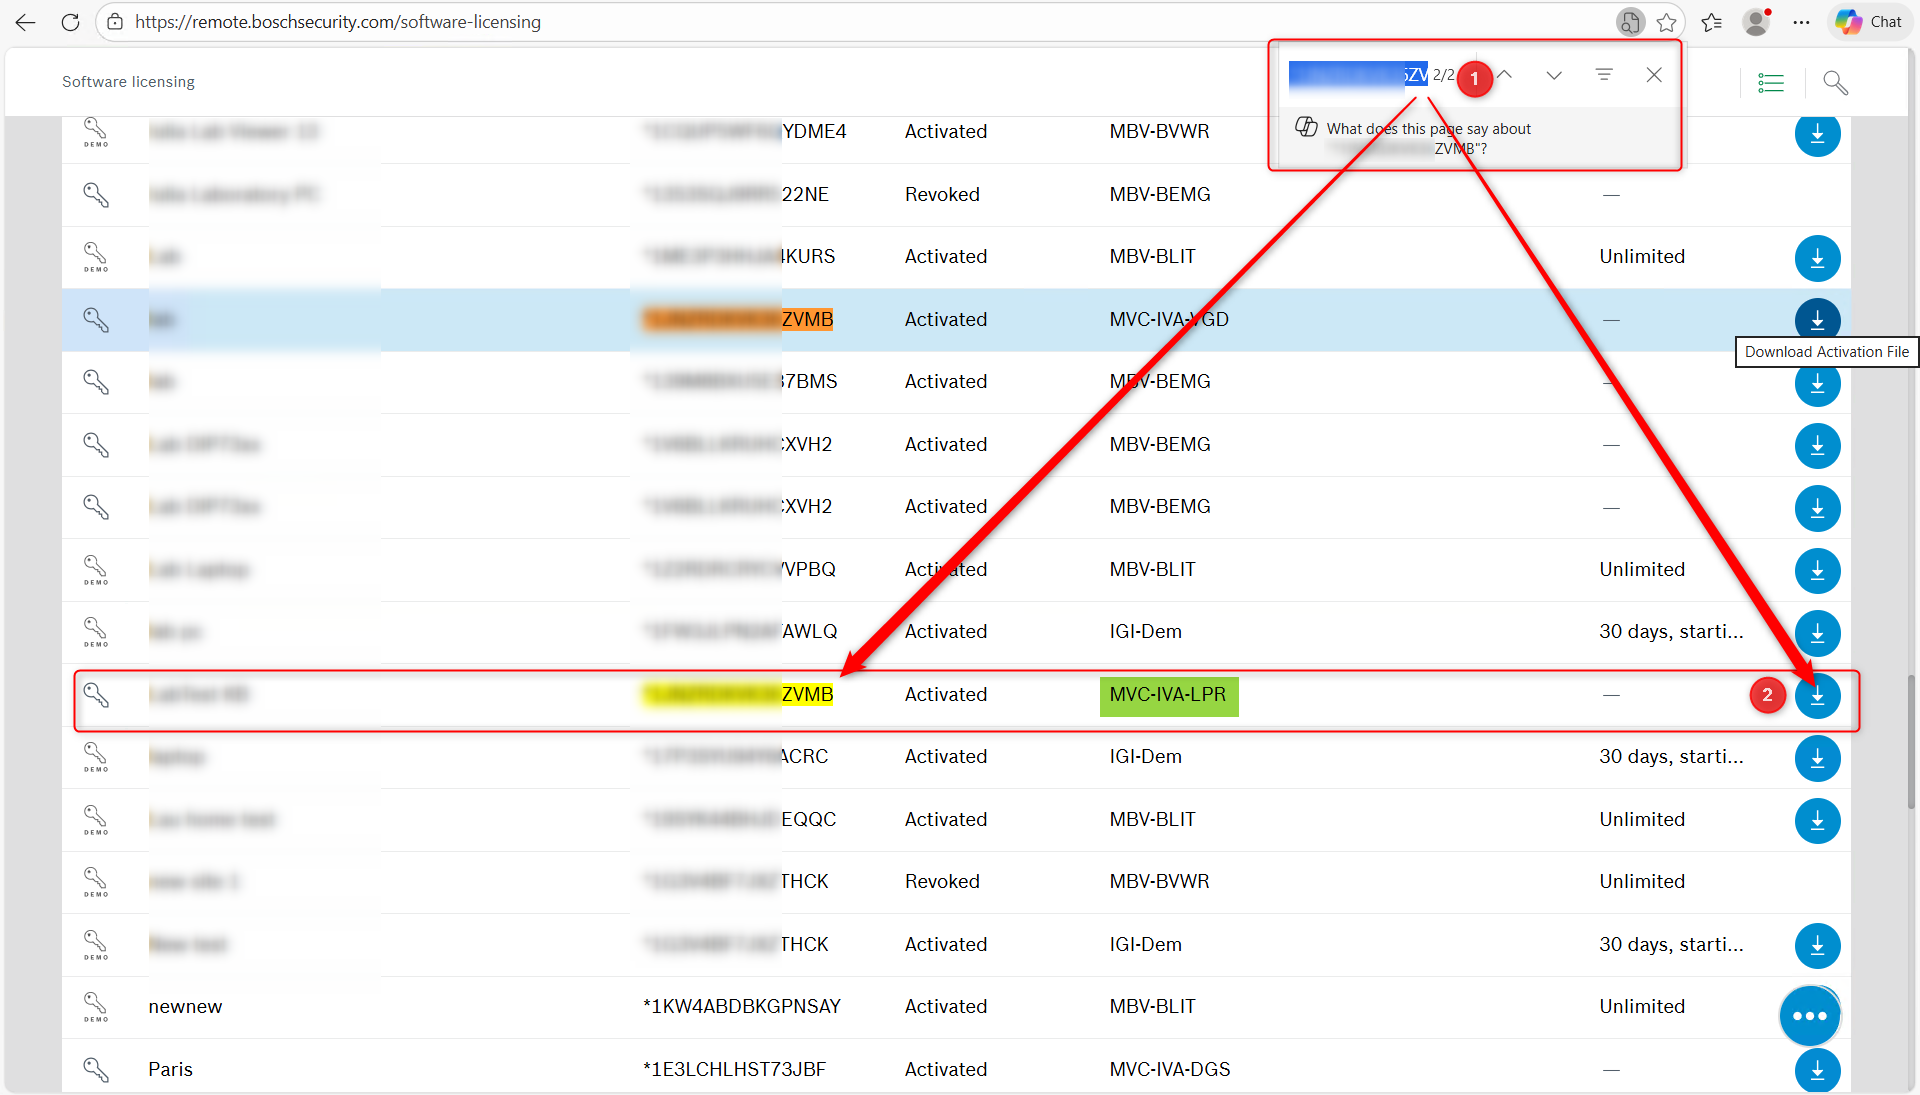Image resolution: width=1920 pixels, height=1095 pixels.
Task: Open Copilot Chat button in browser
Action: click(x=1869, y=22)
